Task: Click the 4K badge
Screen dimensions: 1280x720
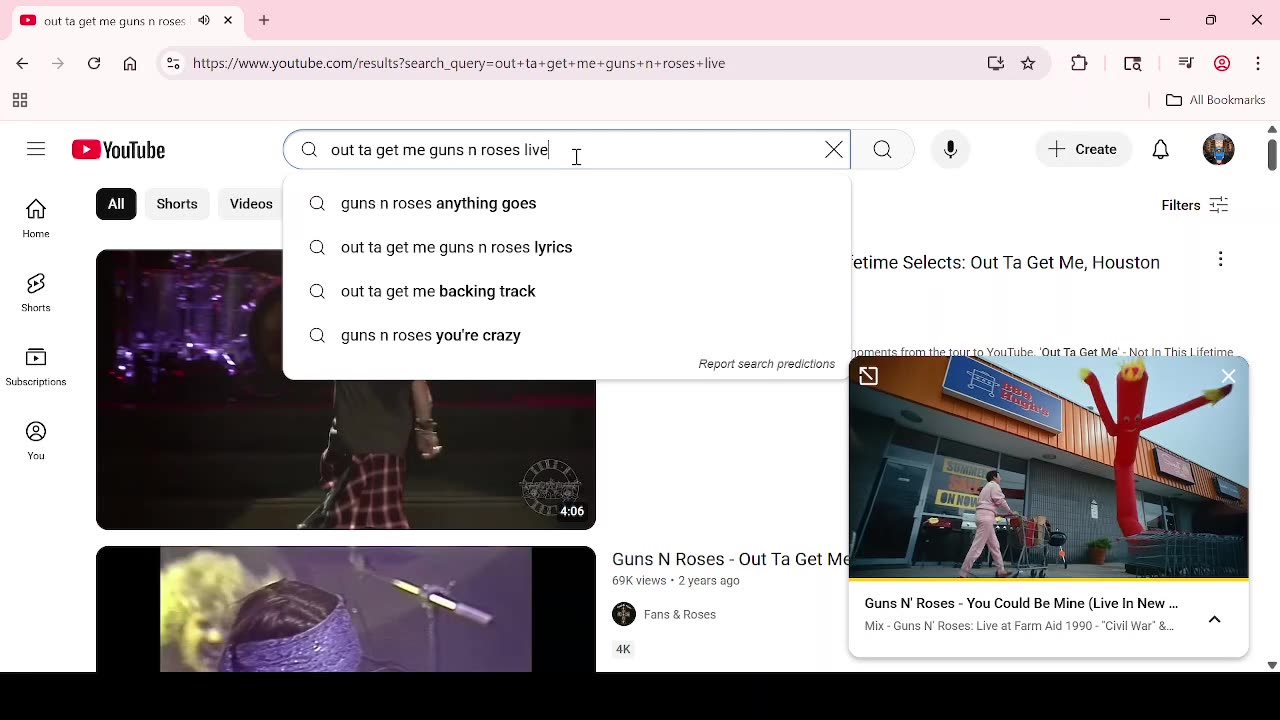Action: pos(623,649)
